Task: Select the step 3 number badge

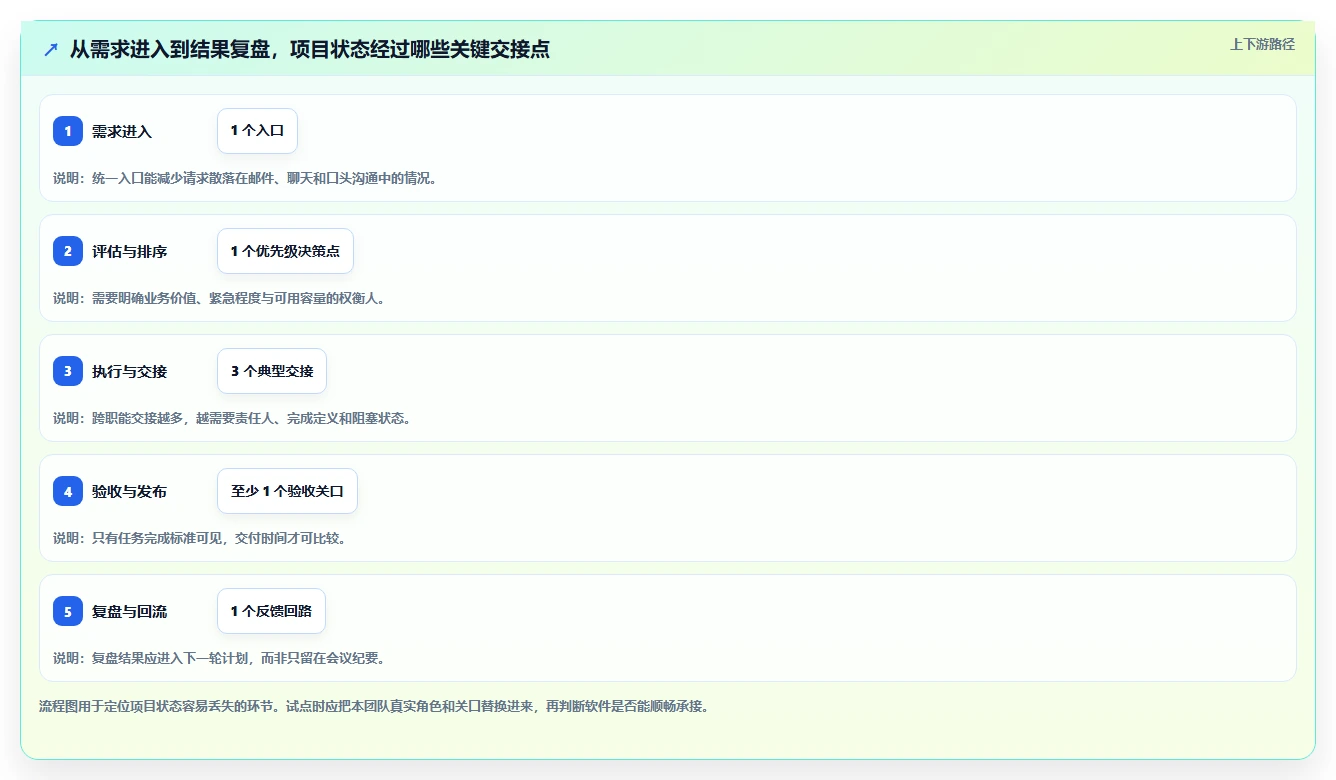Action: pyautogui.click(x=68, y=371)
